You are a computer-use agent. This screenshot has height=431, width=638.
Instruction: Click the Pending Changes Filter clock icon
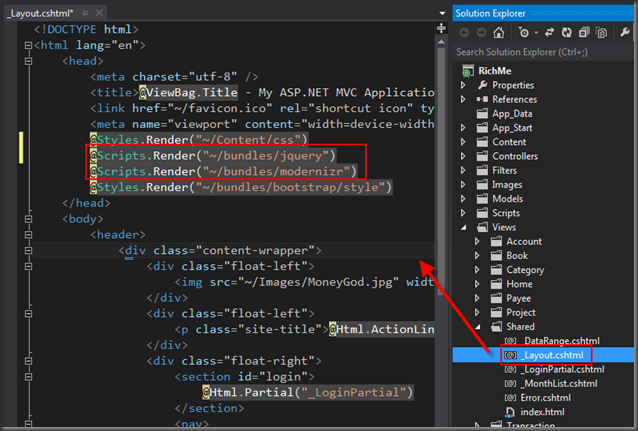coord(524,32)
